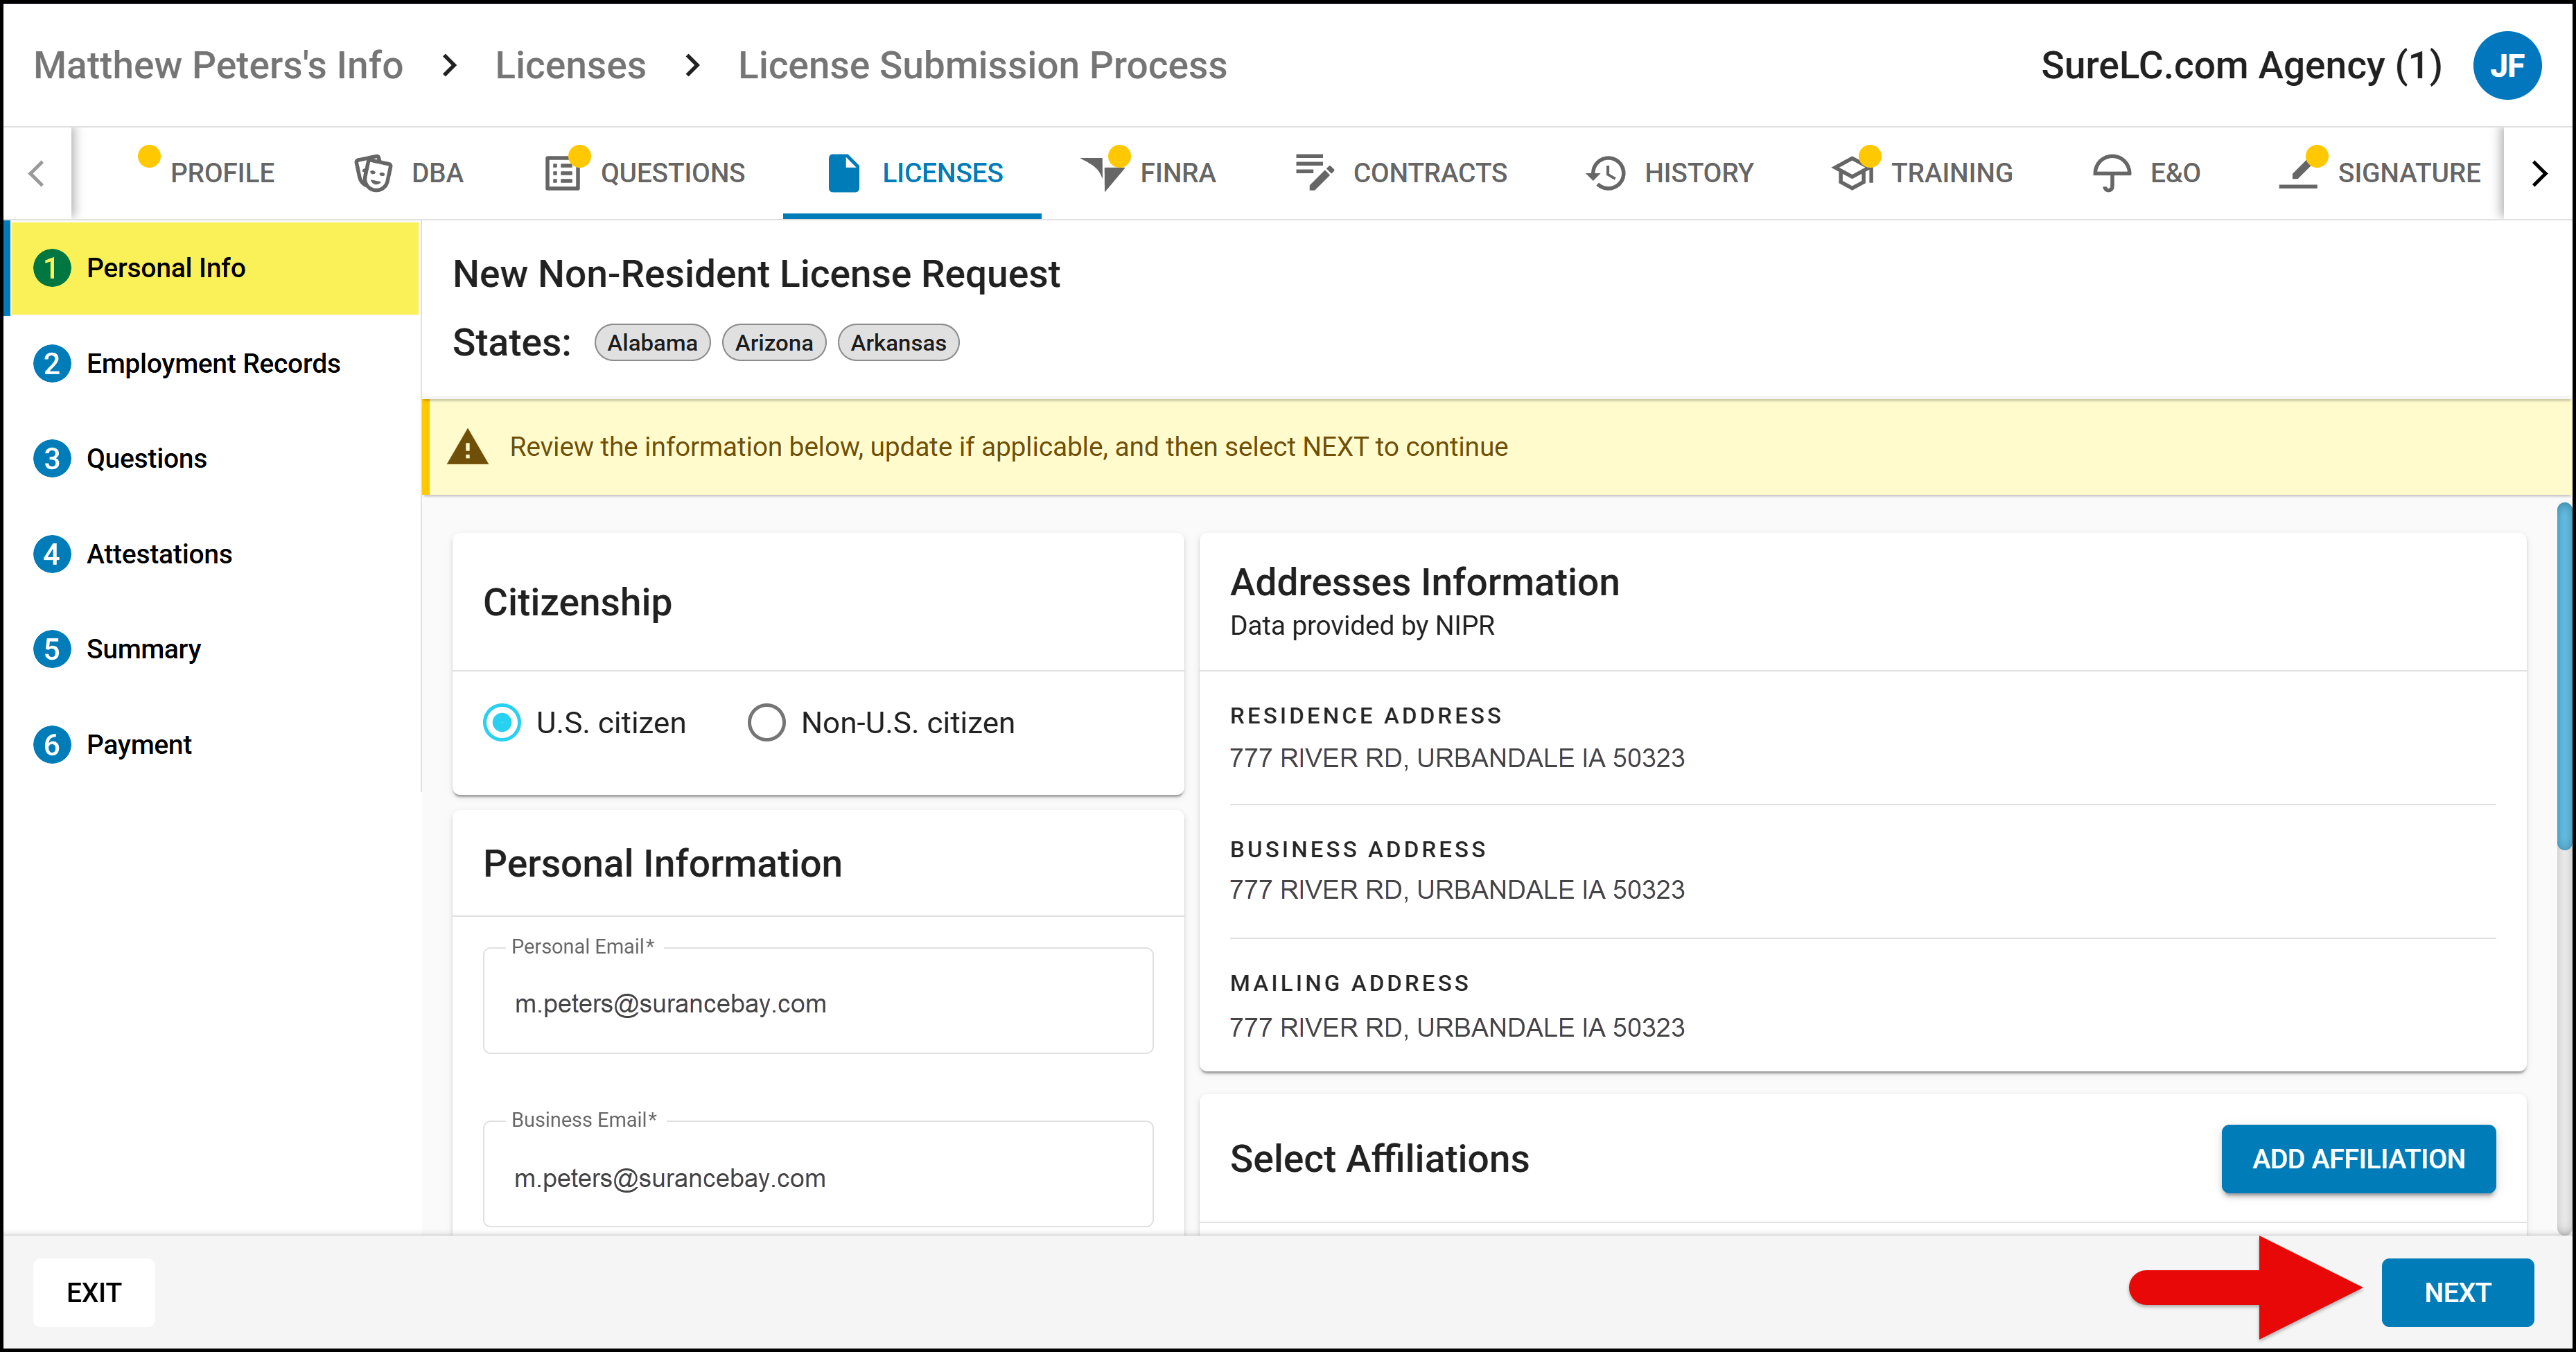The image size is (2576, 1352).
Task: Click the Training graduation cap icon
Action: click(1853, 173)
